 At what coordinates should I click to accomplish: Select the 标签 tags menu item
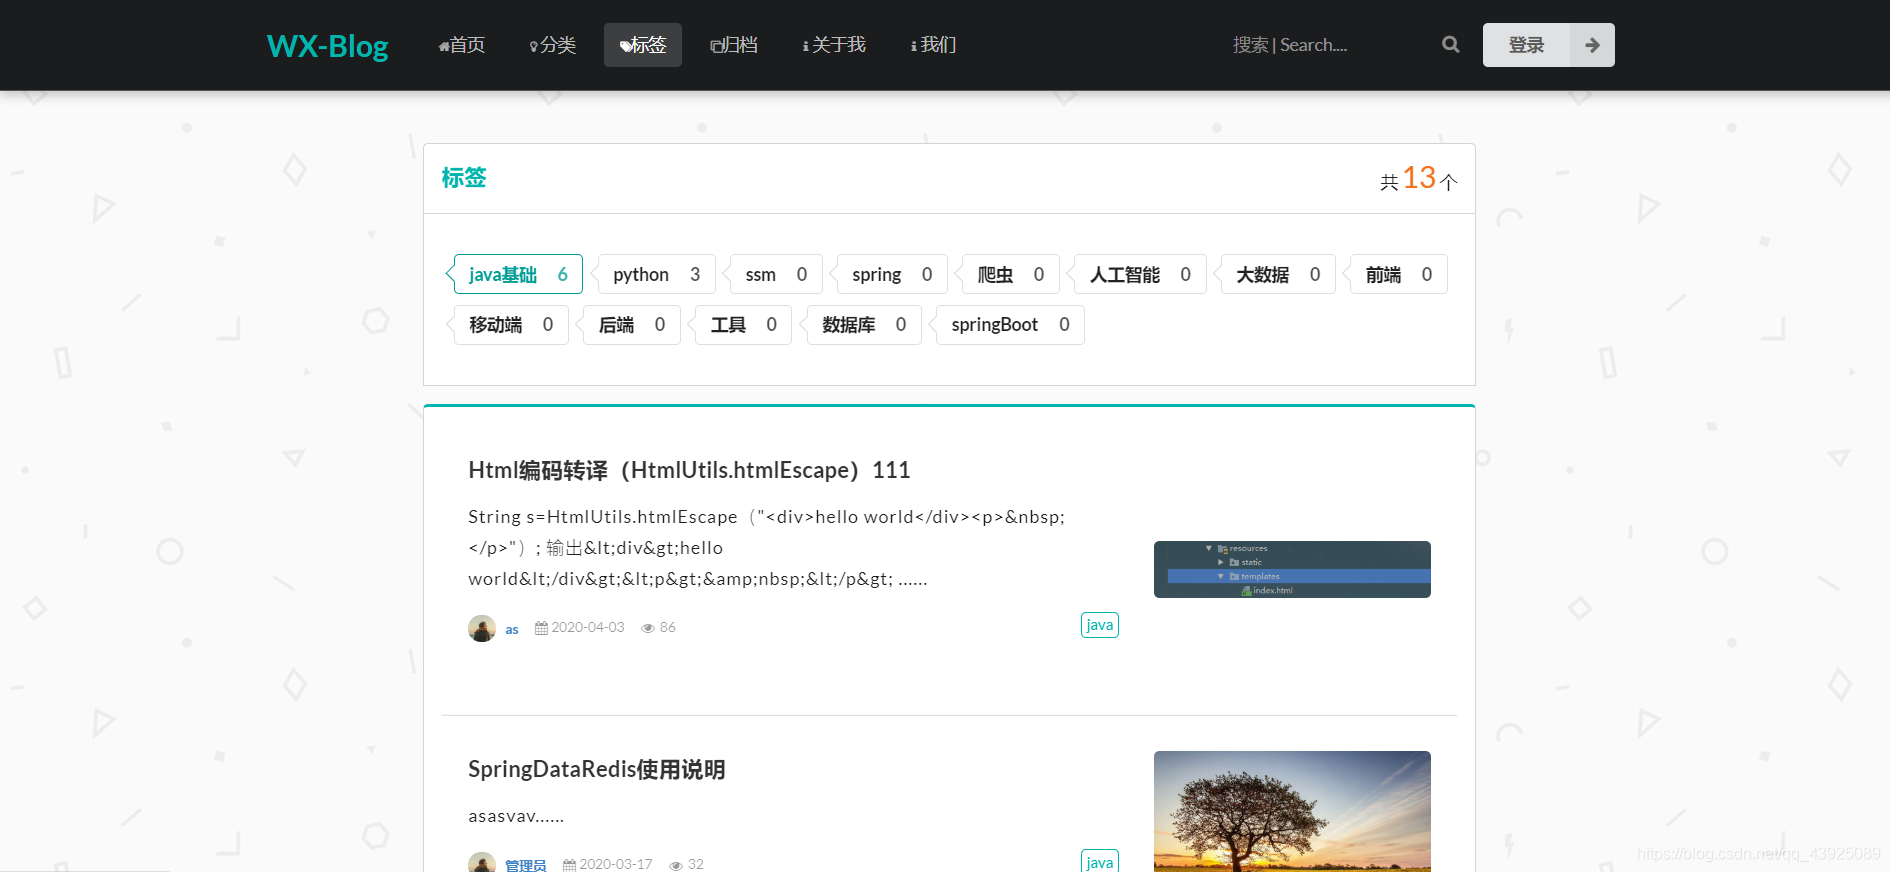643,45
